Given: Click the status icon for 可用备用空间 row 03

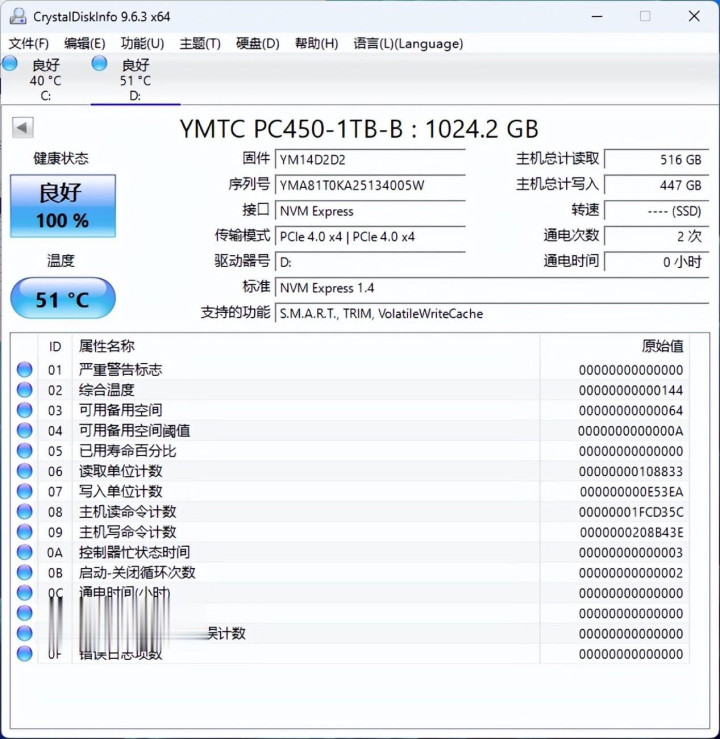Looking at the screenshot, I should coord(25,410).
